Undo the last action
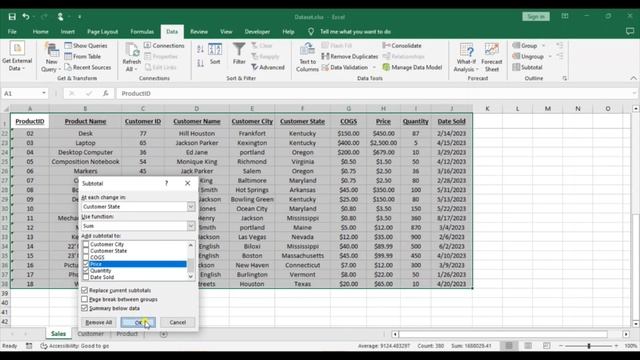Screen dimensions: 640x360 pyautogui.click(x=26, y=17)
